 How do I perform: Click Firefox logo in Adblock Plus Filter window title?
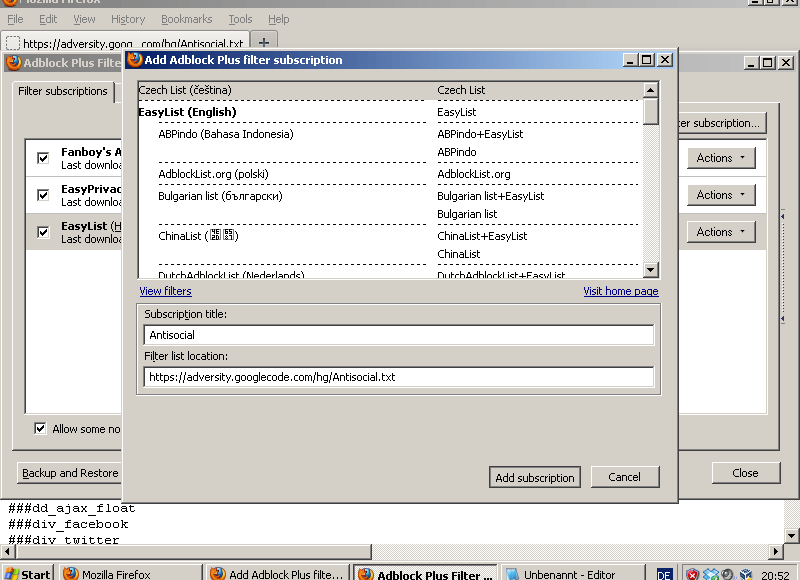[x=14, y=63]
